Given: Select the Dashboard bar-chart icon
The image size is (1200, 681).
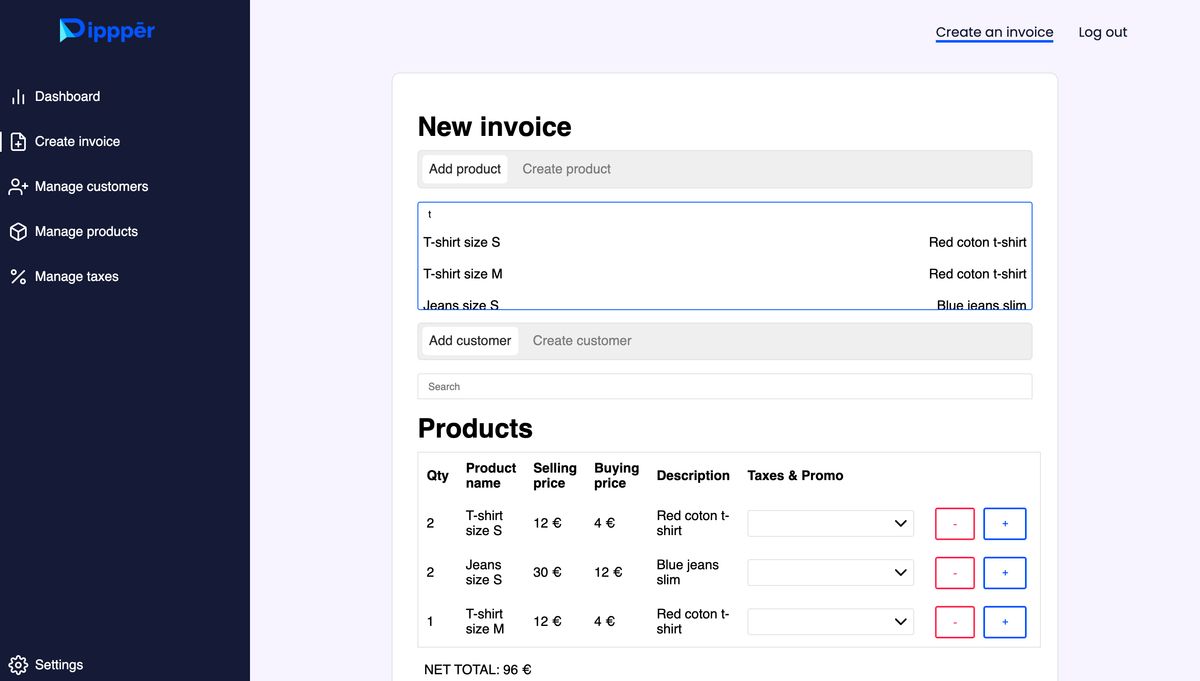Looking at the screenshot, I should click(18, 96).
